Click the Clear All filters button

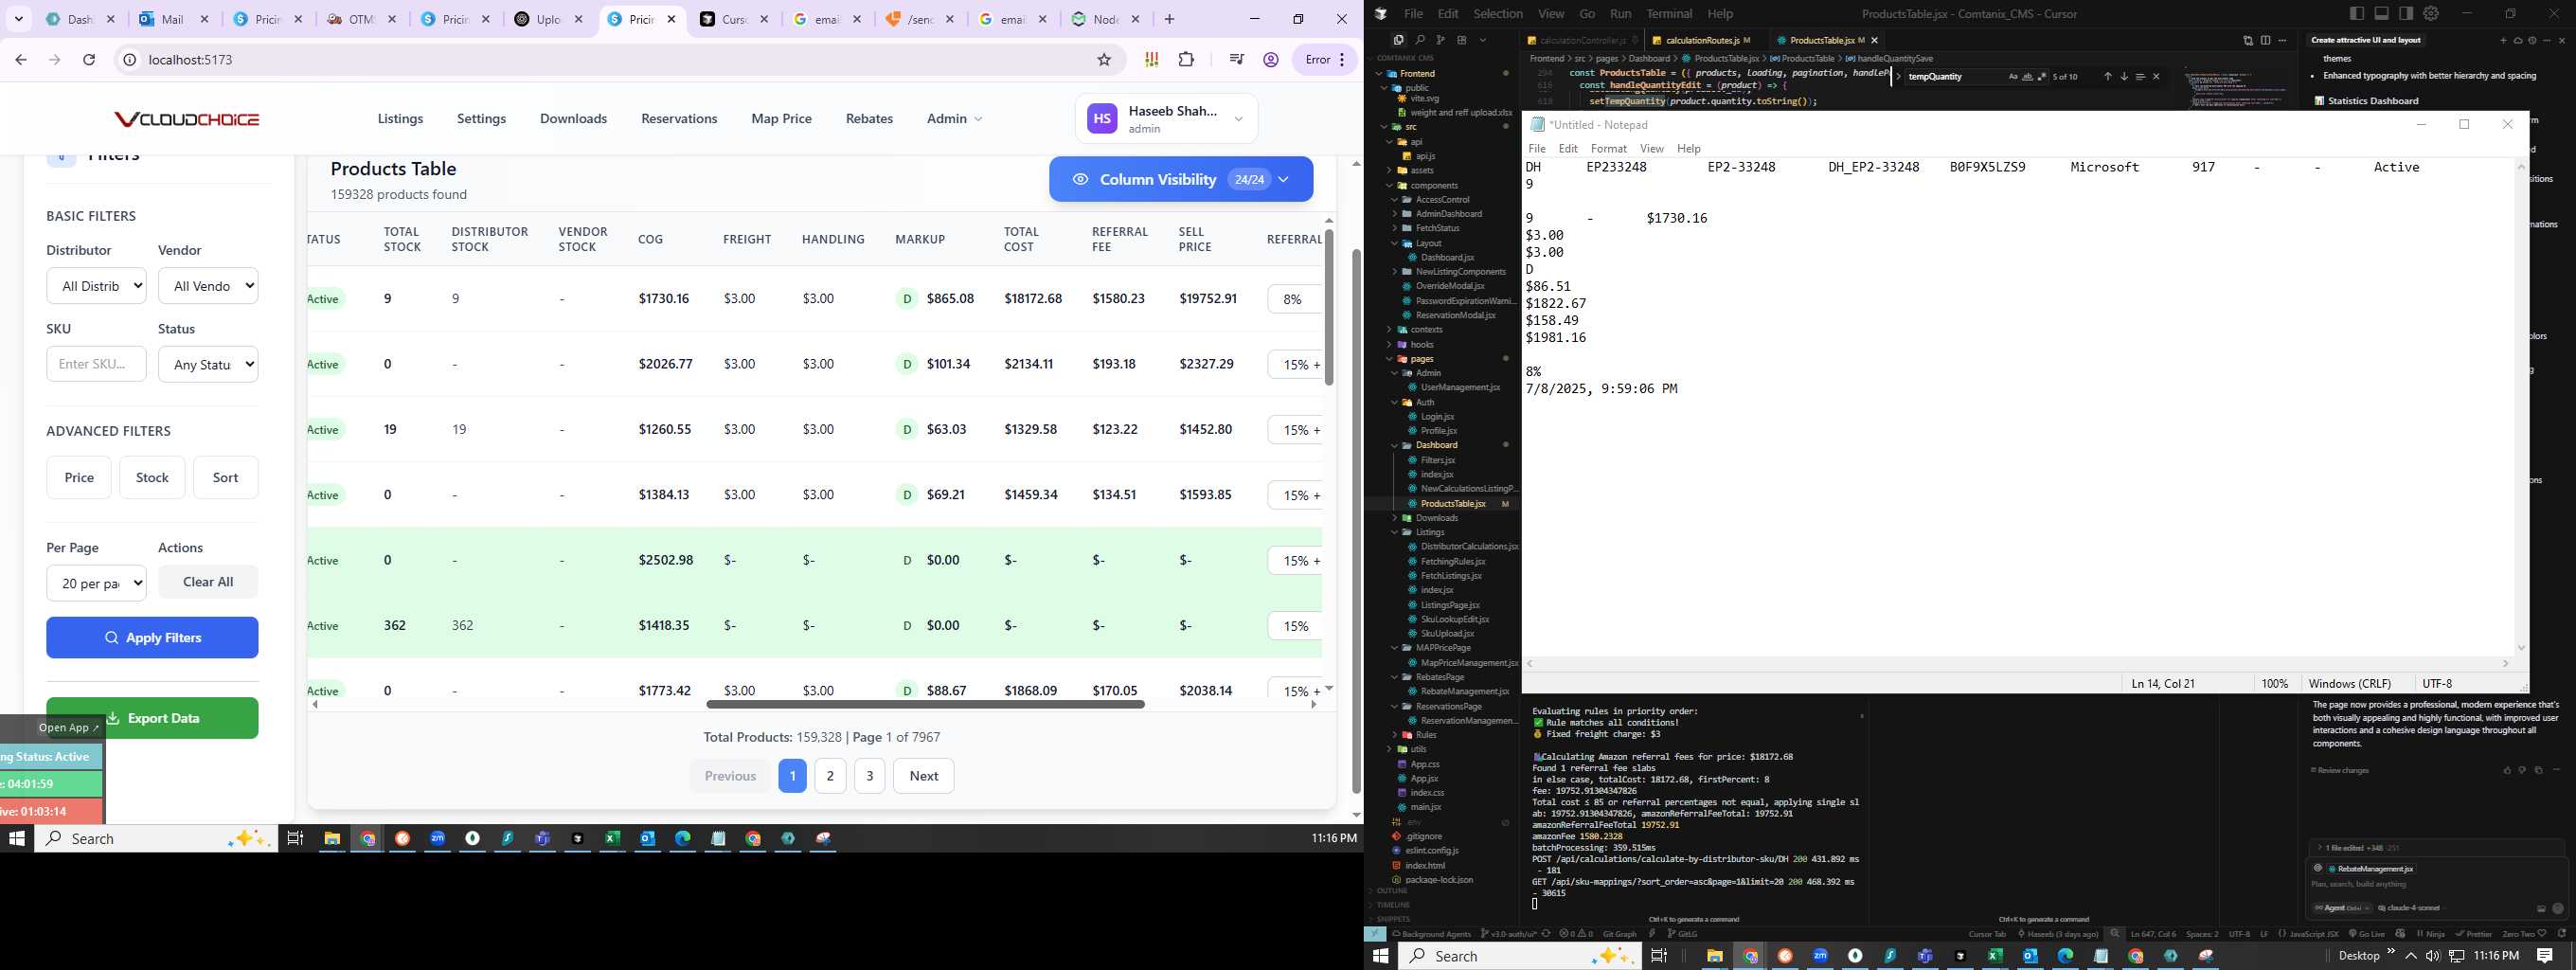pyautogui.click(x=208, y=581)
